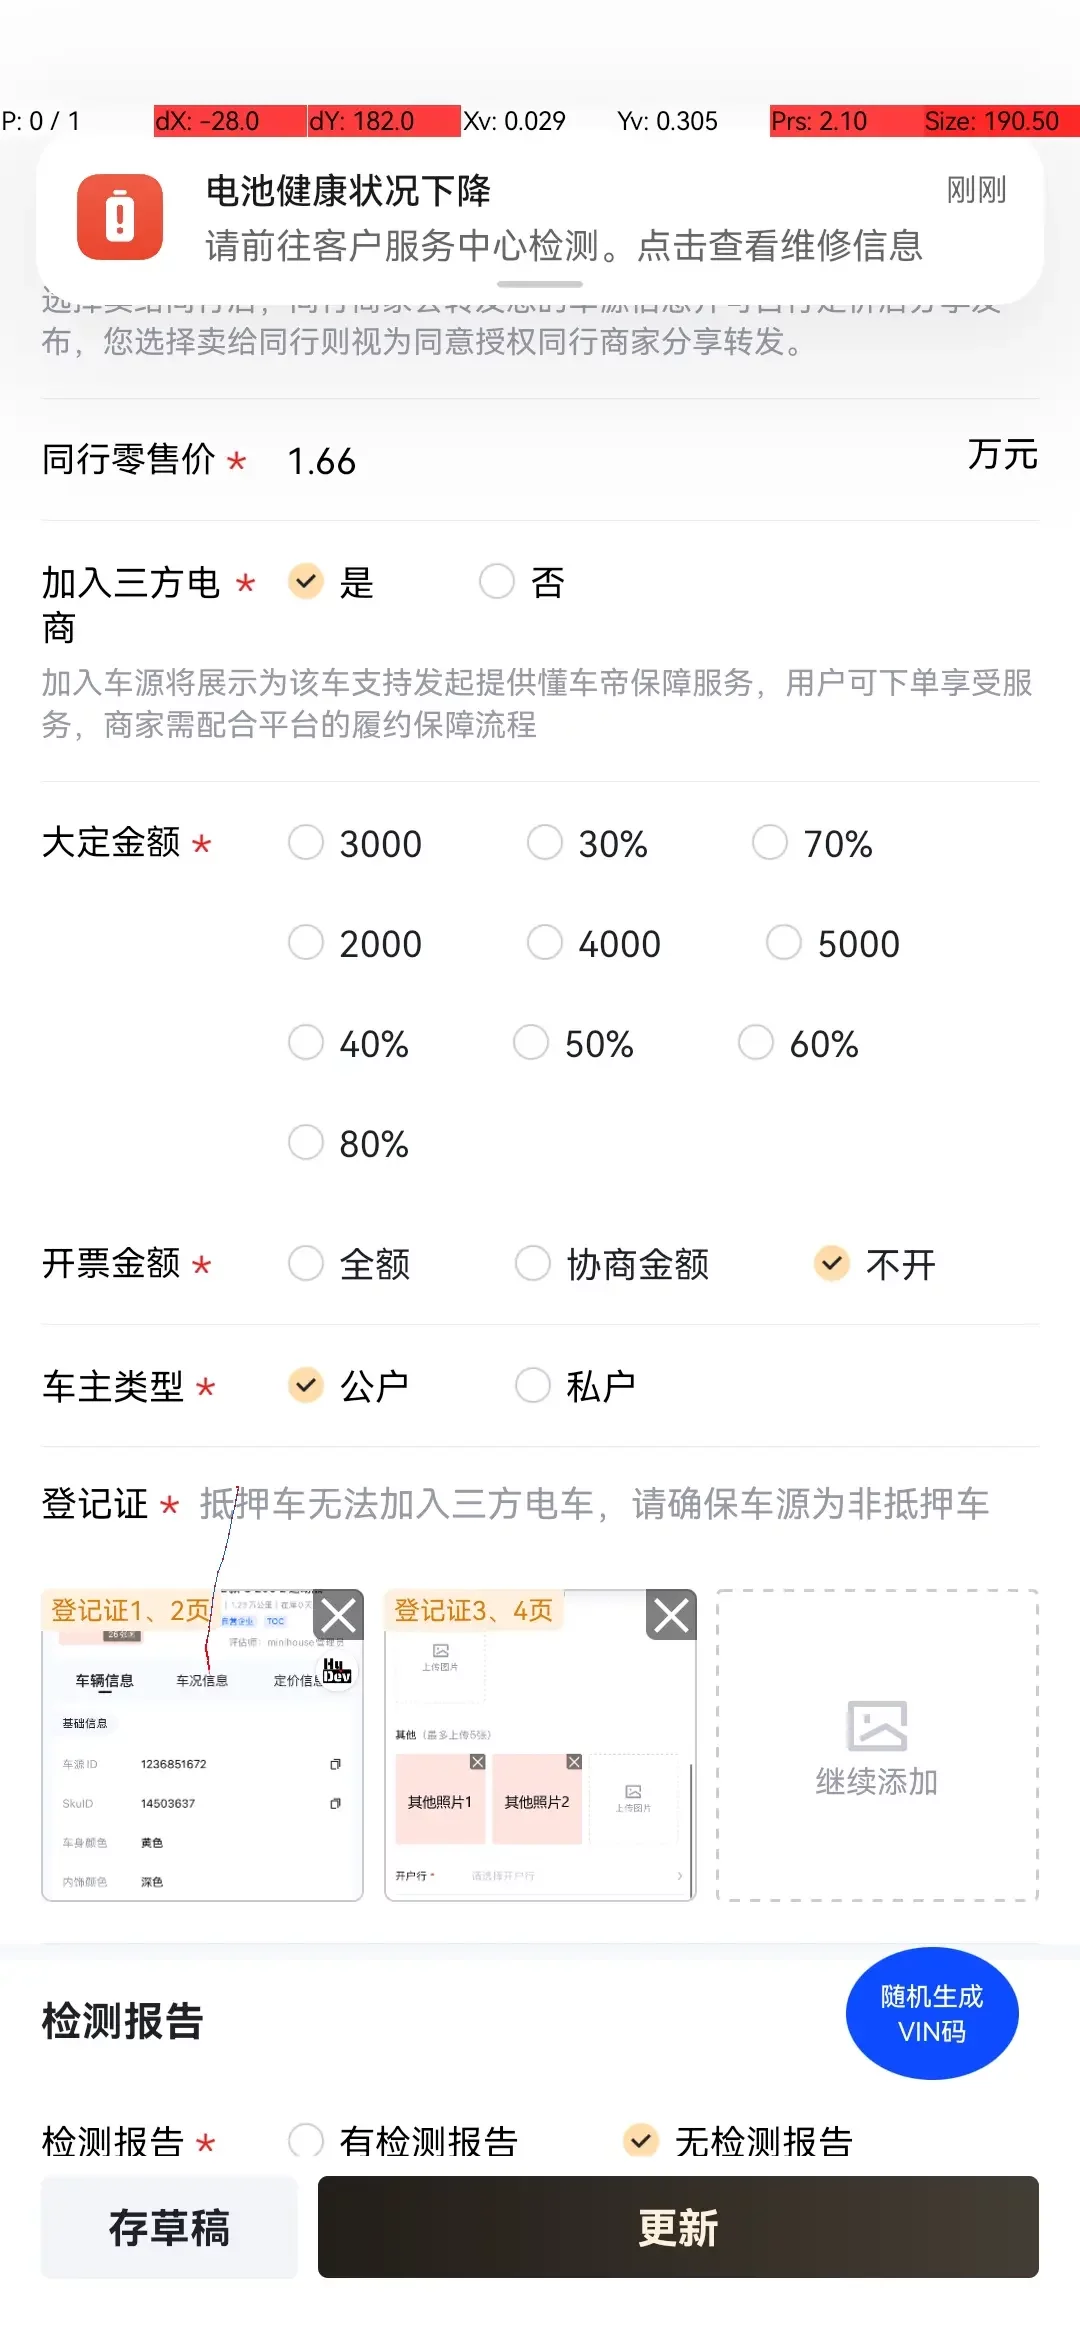This screenshot has height=2340, width=1080.
Task: Tap the 继续添加 image placeholder icon
Action: (877, 1726)
